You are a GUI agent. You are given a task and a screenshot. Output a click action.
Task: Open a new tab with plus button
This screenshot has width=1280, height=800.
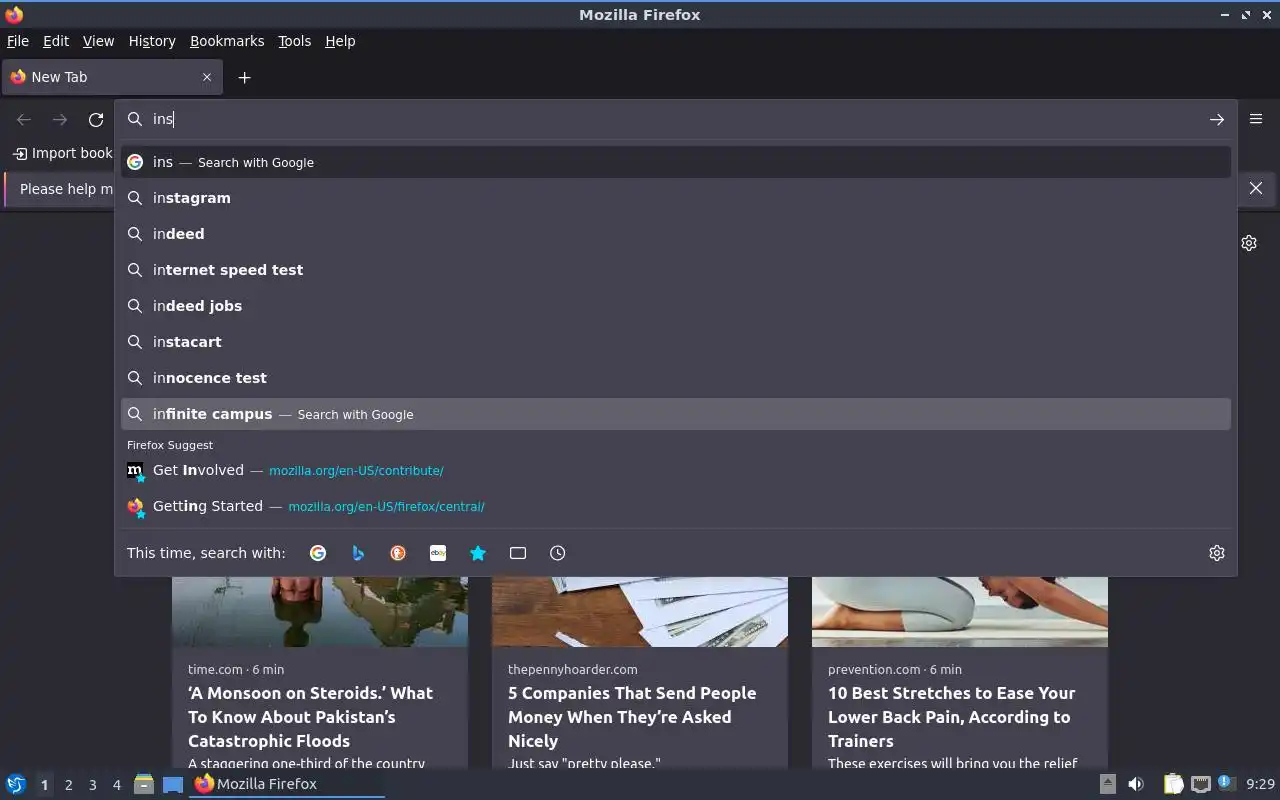click(244, 77)
